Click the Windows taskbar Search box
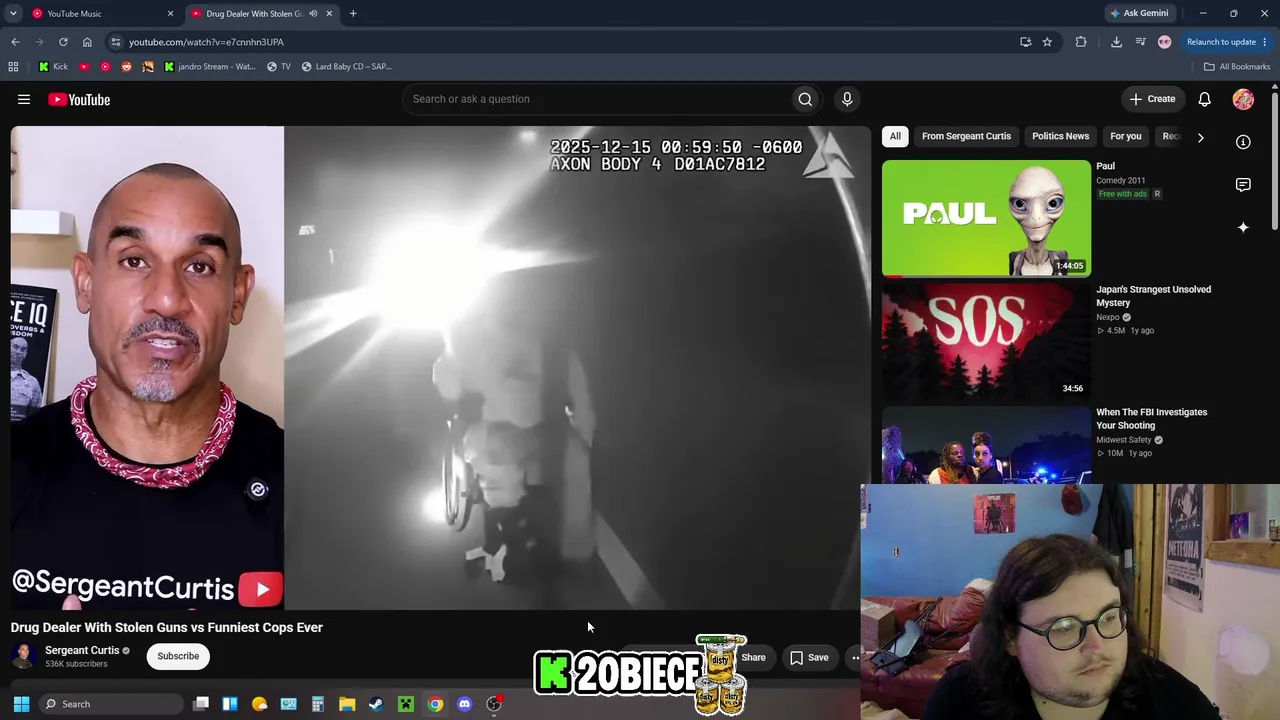Screen dimensions: 1280x720 click(110, 704)
